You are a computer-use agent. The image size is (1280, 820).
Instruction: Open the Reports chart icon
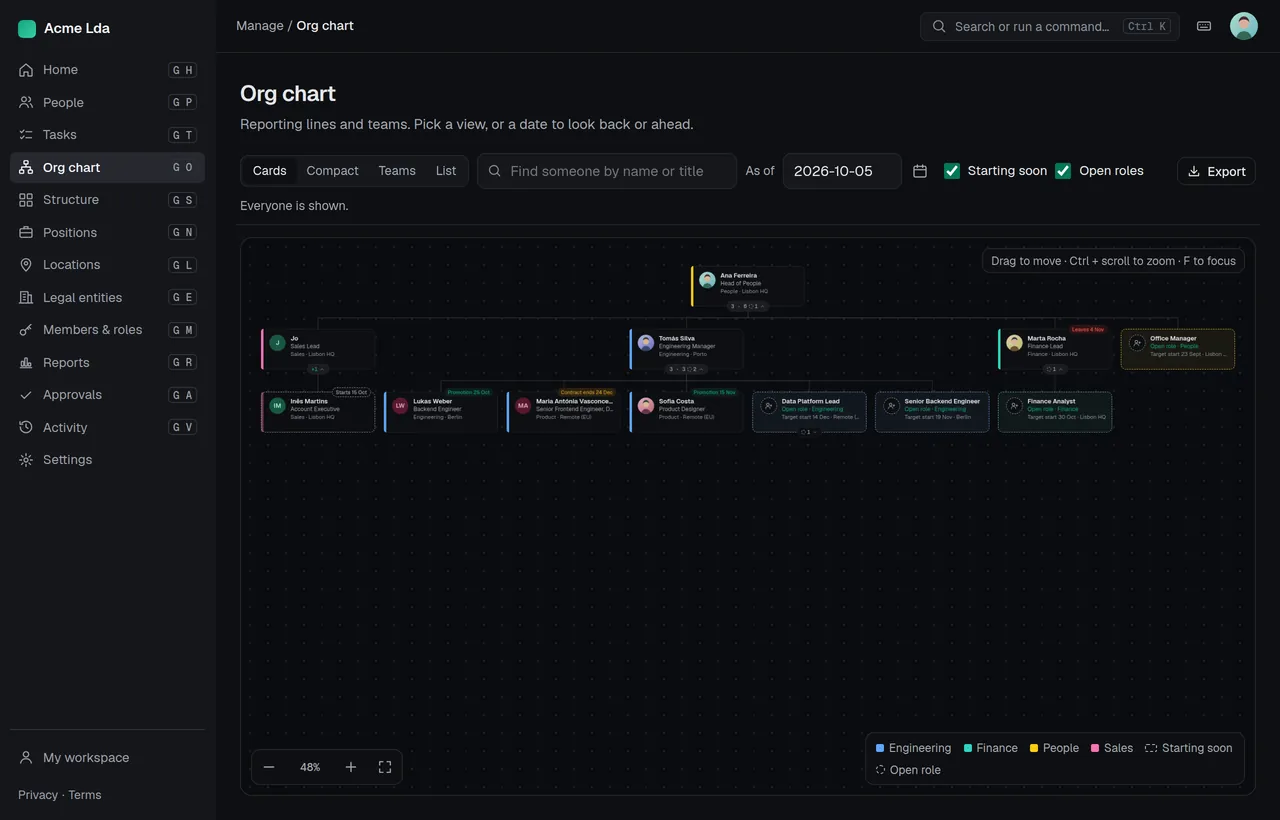26,362
